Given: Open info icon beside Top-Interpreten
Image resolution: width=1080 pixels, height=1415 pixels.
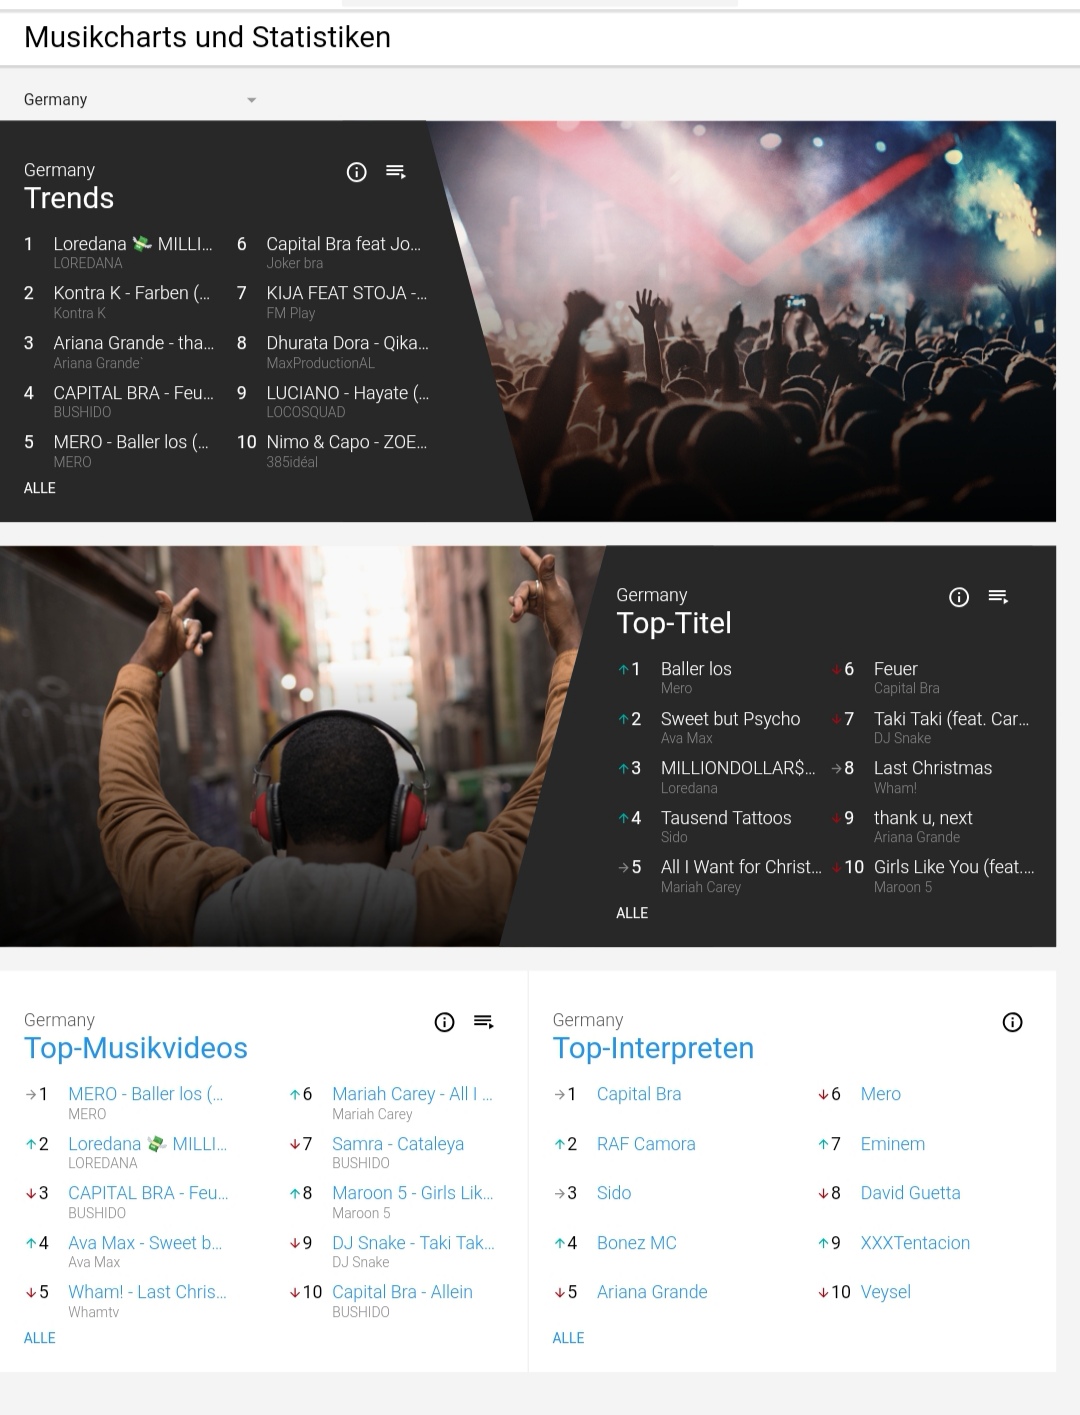Looking at the screenshot, I should 1012,1022.
